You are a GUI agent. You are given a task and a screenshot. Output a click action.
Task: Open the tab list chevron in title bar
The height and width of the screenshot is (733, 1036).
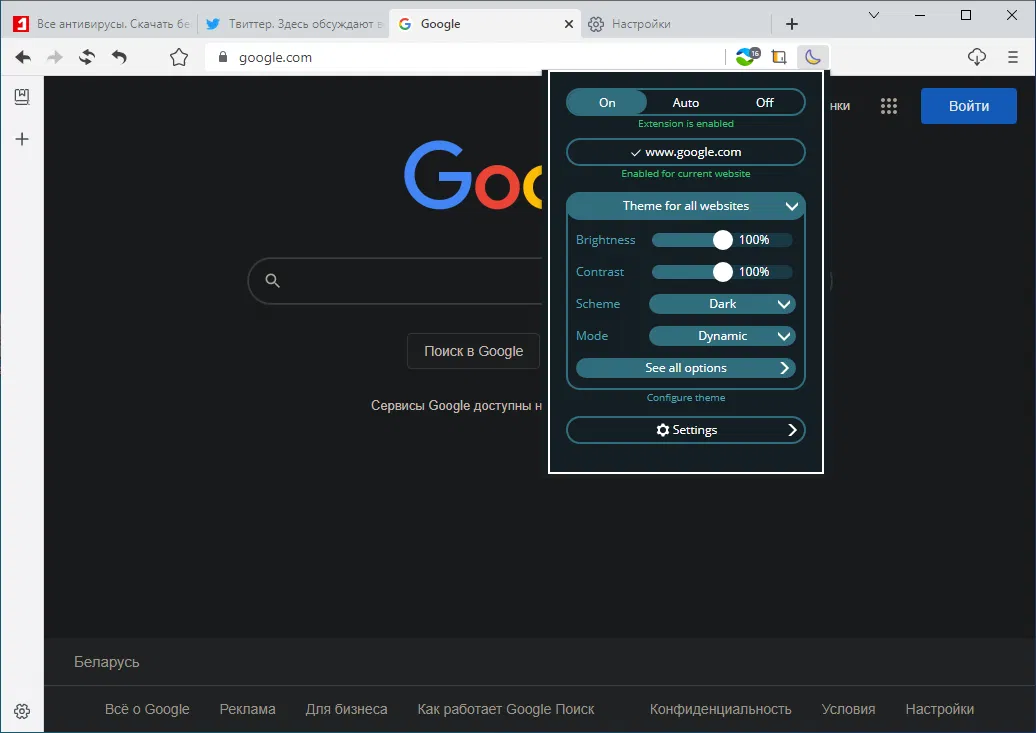(873, 15)
